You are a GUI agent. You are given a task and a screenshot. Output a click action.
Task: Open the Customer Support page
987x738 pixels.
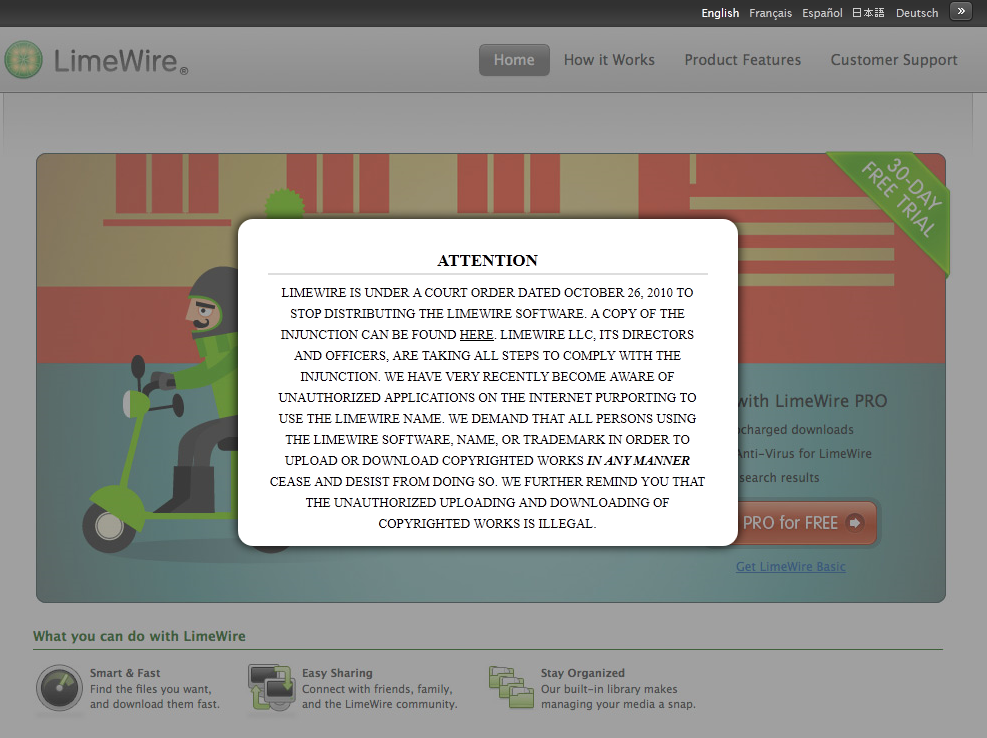click(894, 60)
